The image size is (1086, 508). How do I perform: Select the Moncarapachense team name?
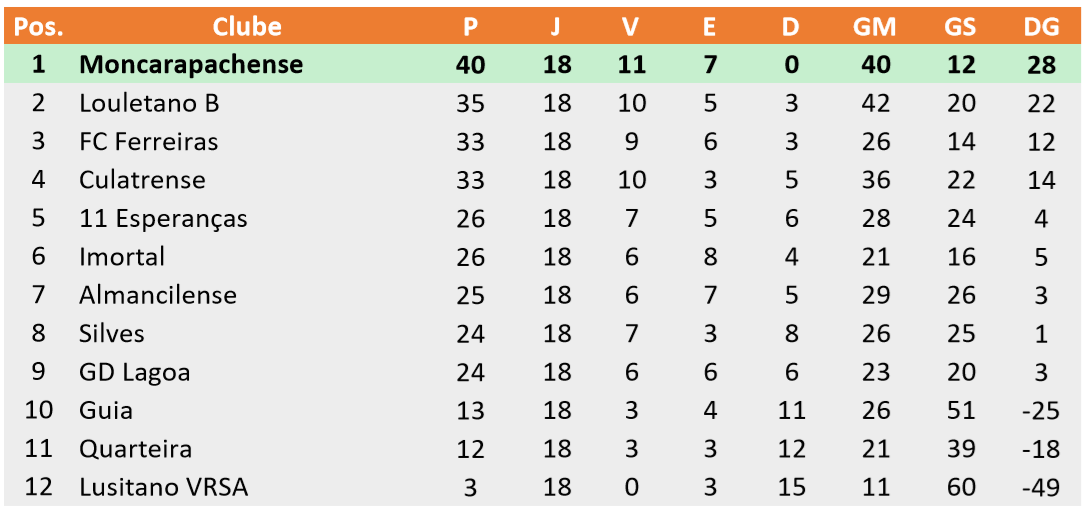coord(191,64)
